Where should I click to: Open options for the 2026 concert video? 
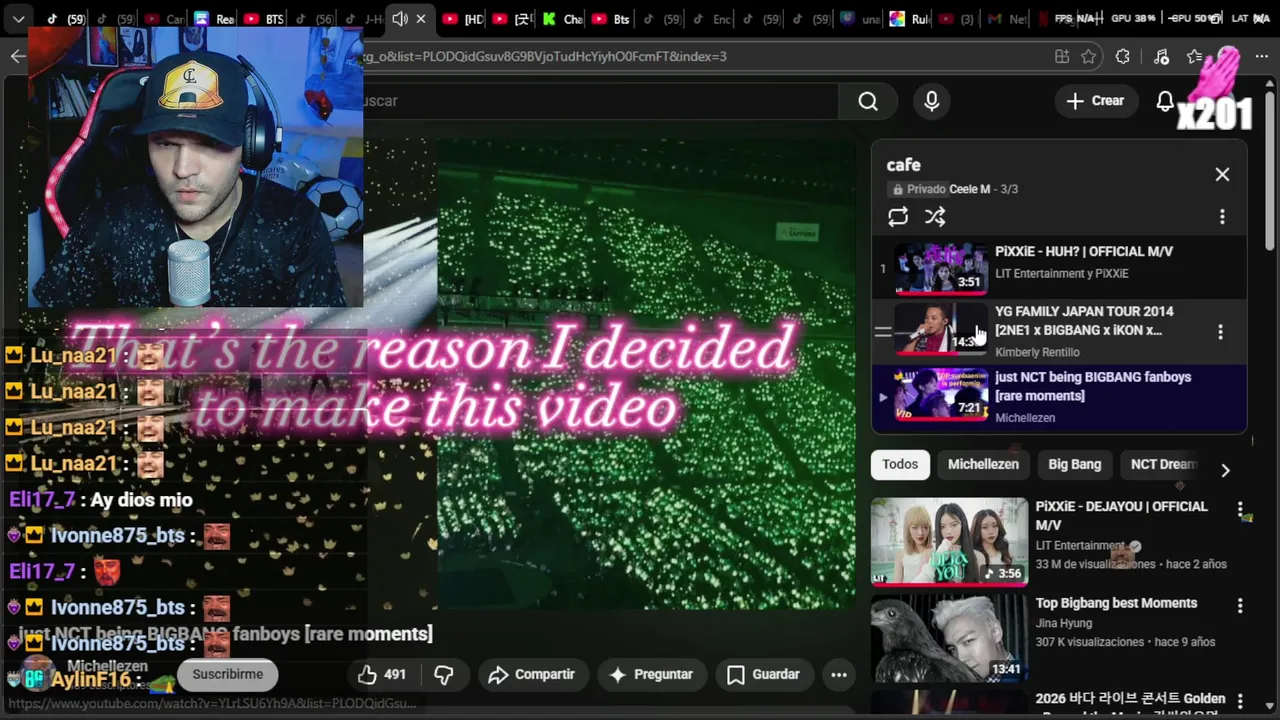[1240, 700]
